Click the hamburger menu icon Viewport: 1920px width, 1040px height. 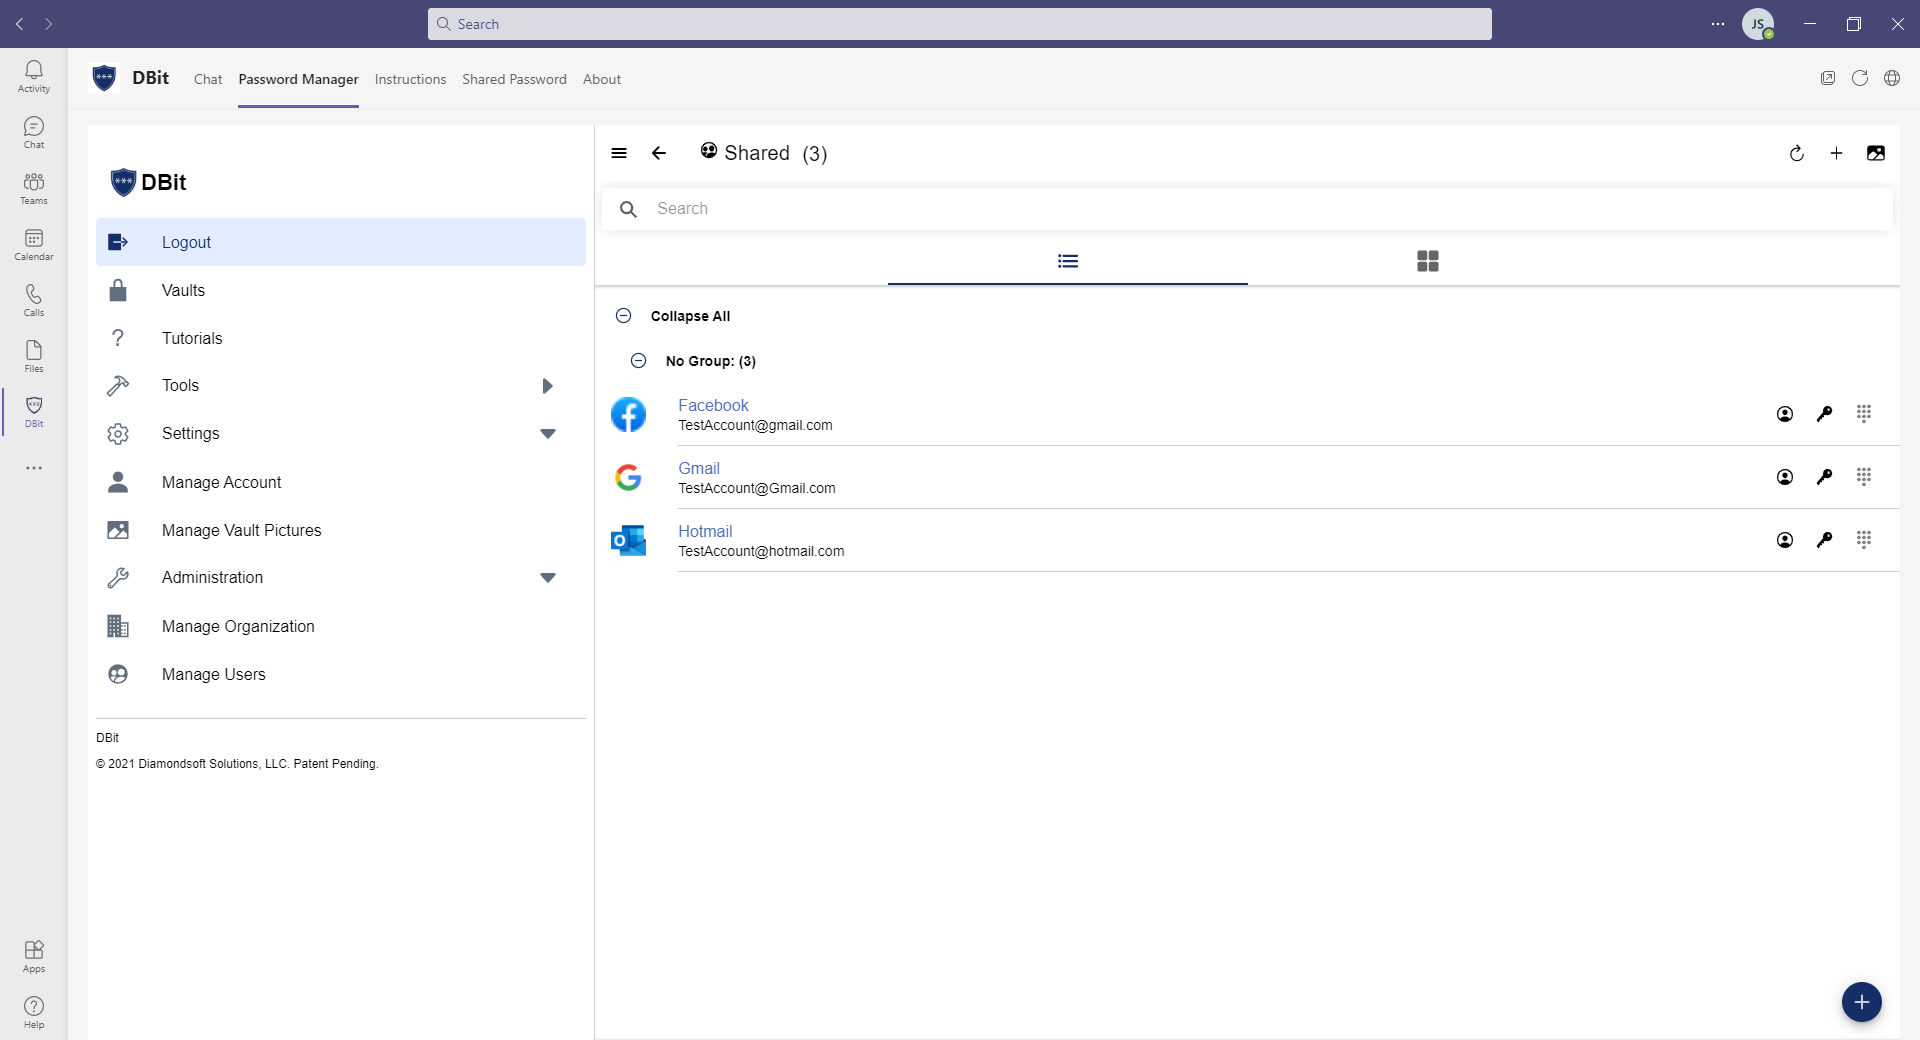pyautogui.click(x=619, y=153)
